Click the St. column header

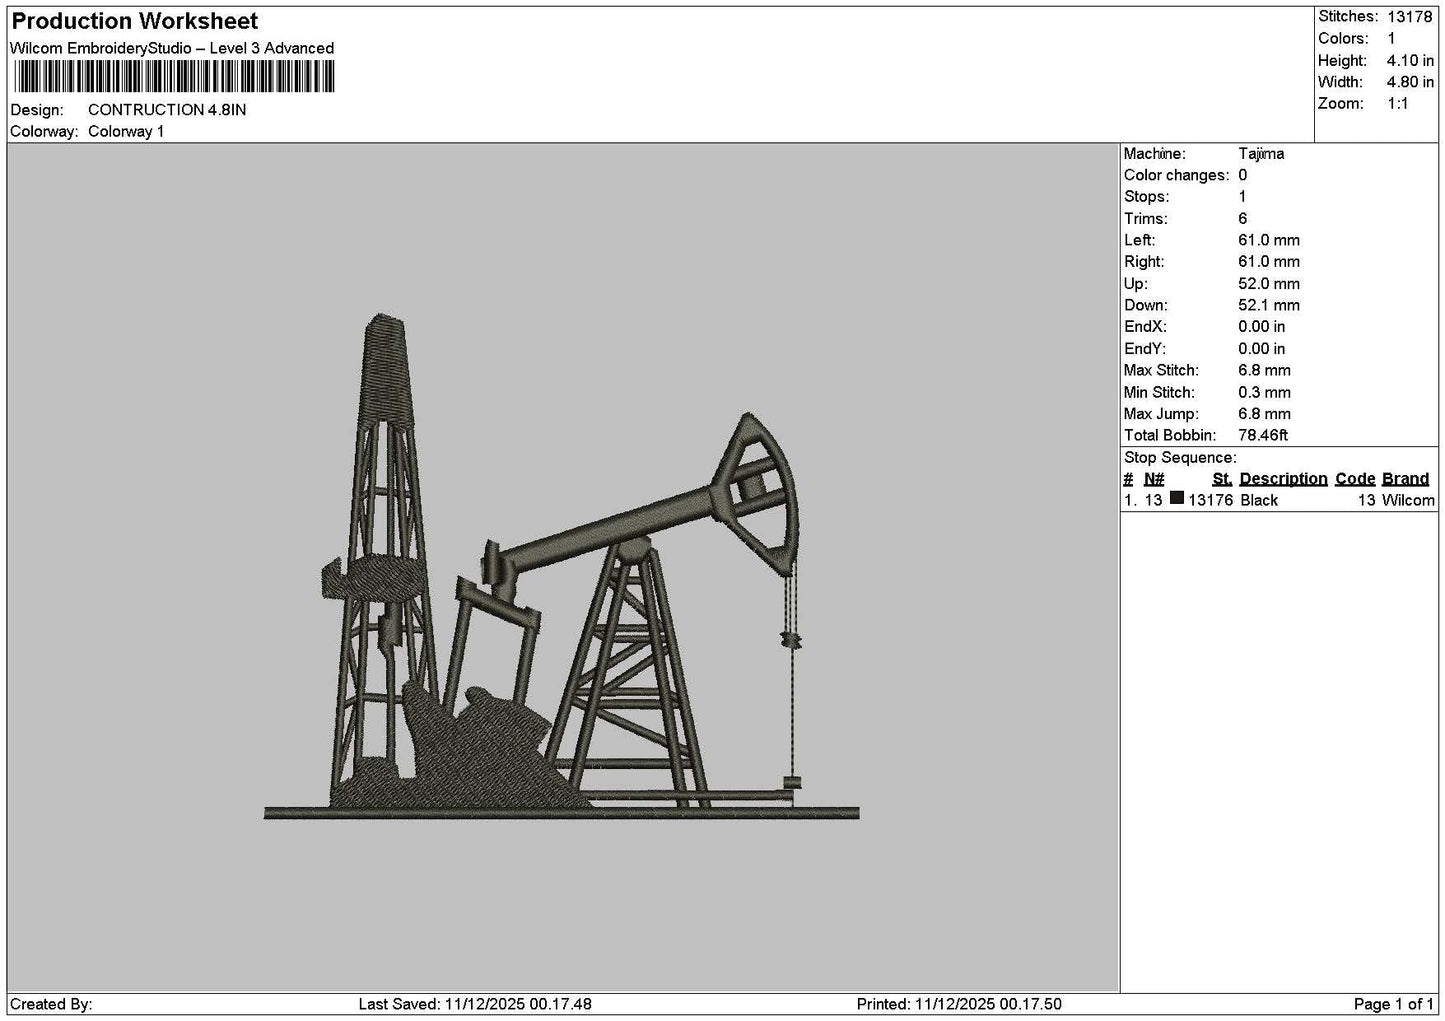click(x=1222, y=479)
